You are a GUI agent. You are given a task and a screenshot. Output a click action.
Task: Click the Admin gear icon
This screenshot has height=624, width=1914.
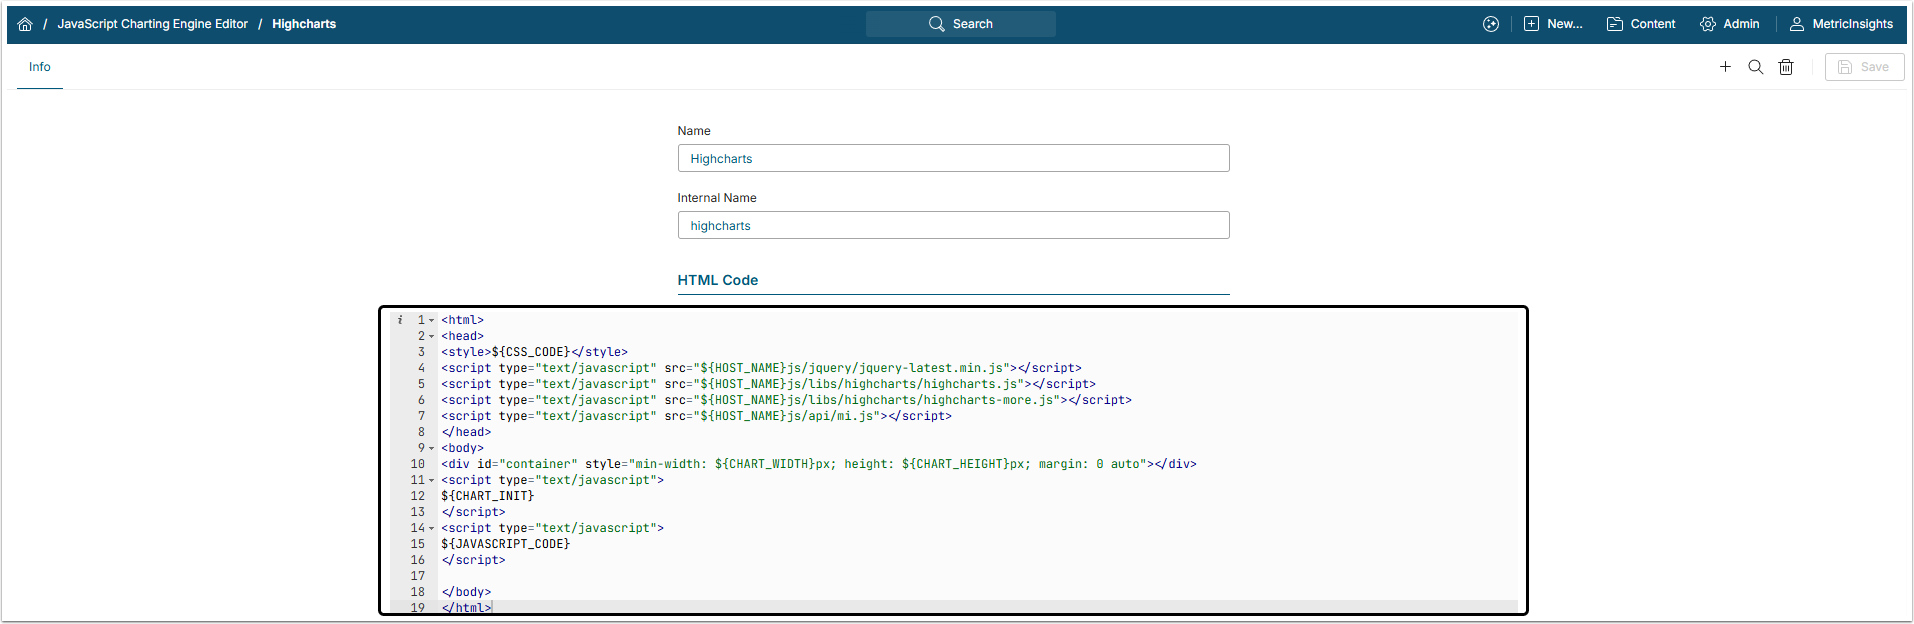tap(1708, 24)
